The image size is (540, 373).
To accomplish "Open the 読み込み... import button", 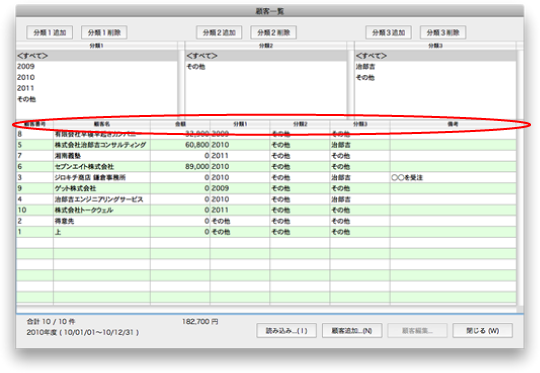I will [x=287, y=331].
